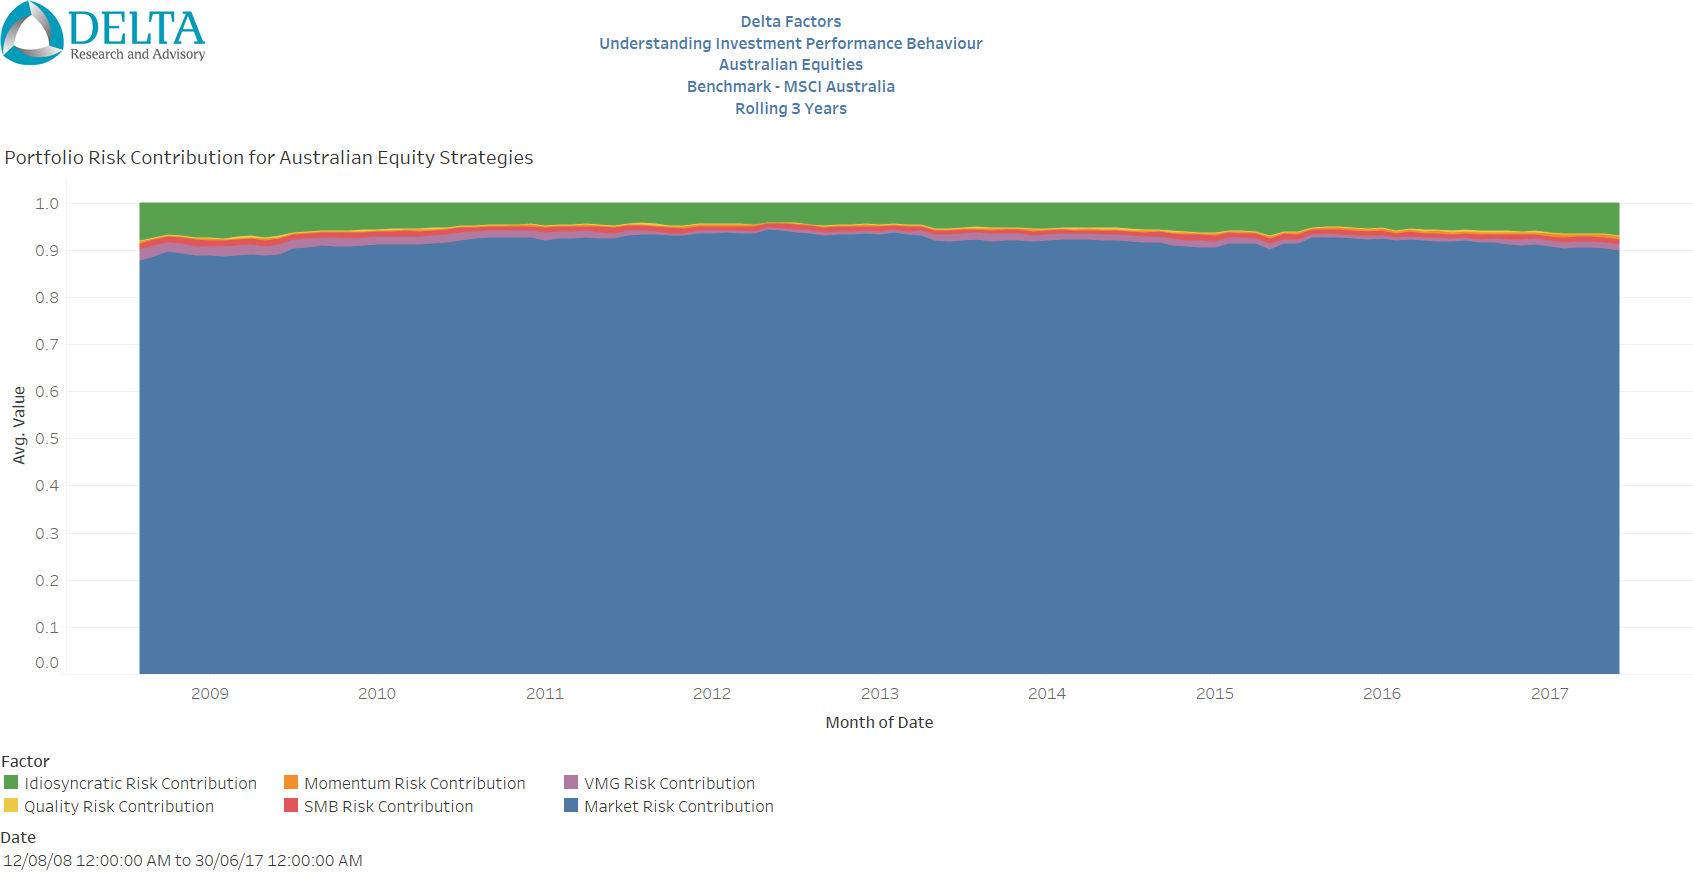Click the purple VMG Risk Contribution swatch
Image resolution: width=1693 pixels, height=888 pixels.
[571, 782]
